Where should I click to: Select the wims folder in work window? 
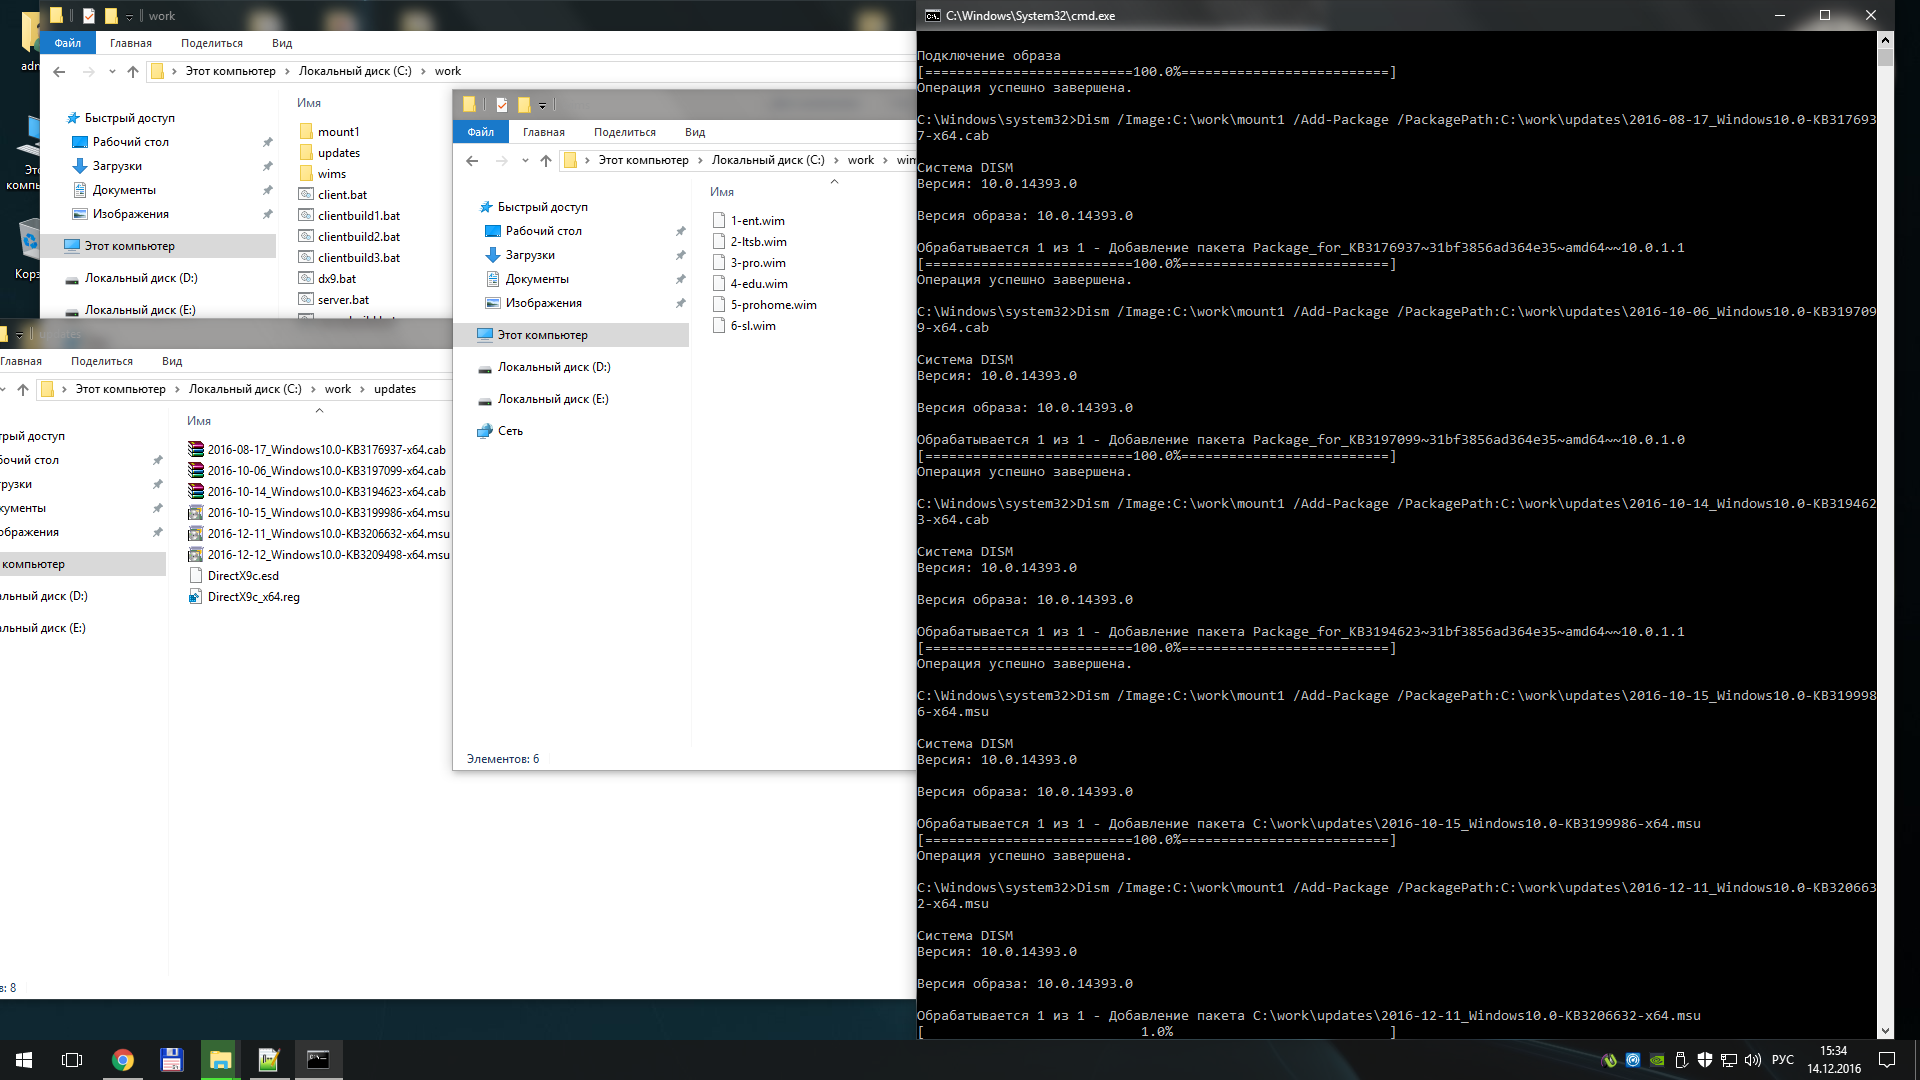[322, 174]
